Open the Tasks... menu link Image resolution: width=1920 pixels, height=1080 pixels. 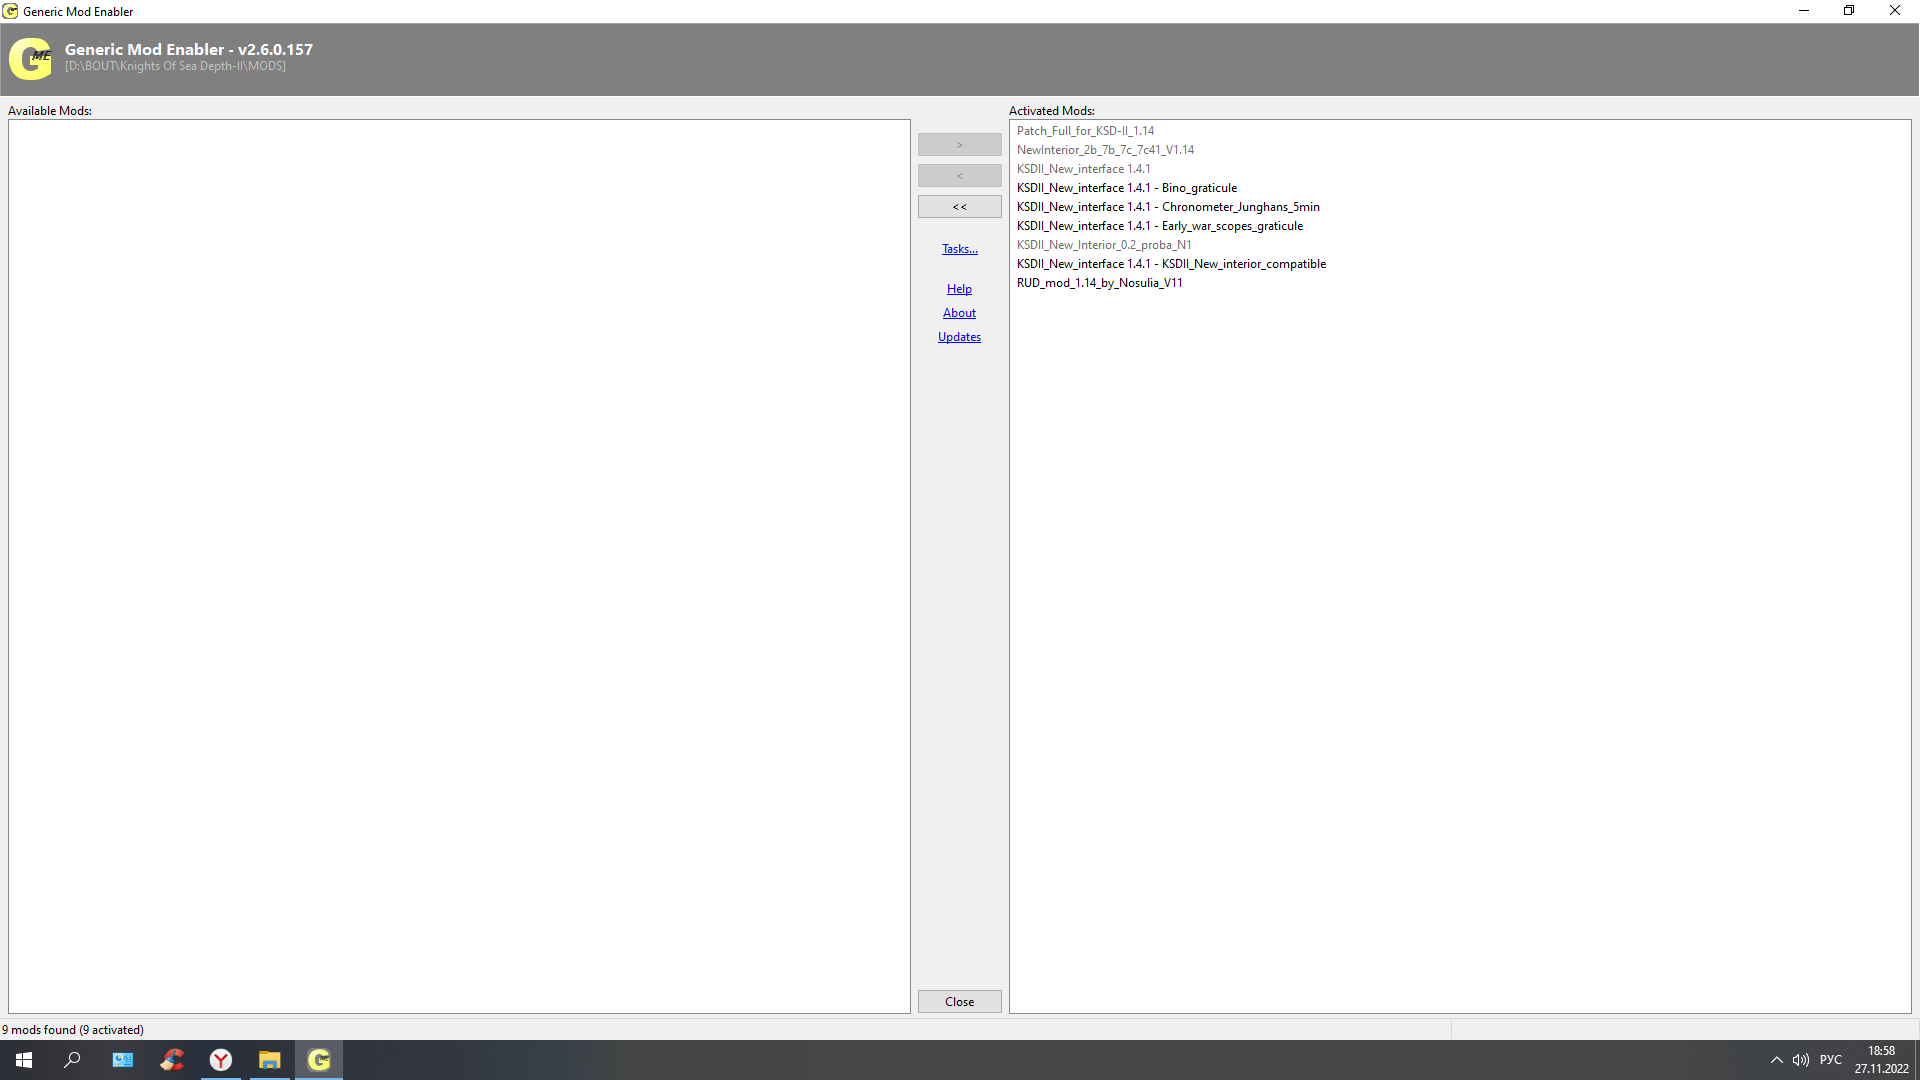(x=960, y=249)
